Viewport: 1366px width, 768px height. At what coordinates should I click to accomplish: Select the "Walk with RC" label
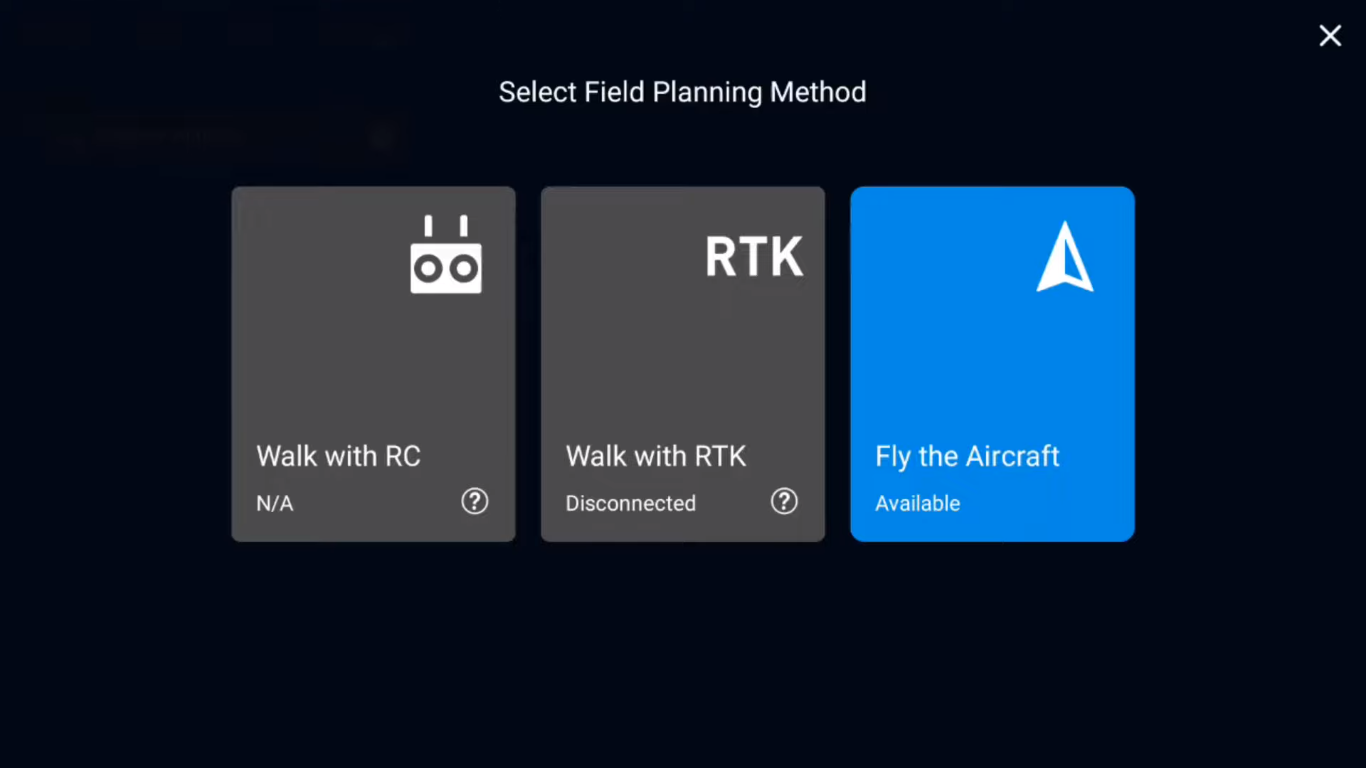pos(338,456)
